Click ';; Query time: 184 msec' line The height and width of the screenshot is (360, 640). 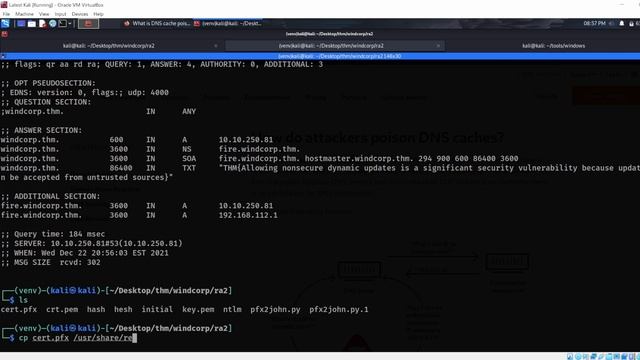(x=53, y=234)
